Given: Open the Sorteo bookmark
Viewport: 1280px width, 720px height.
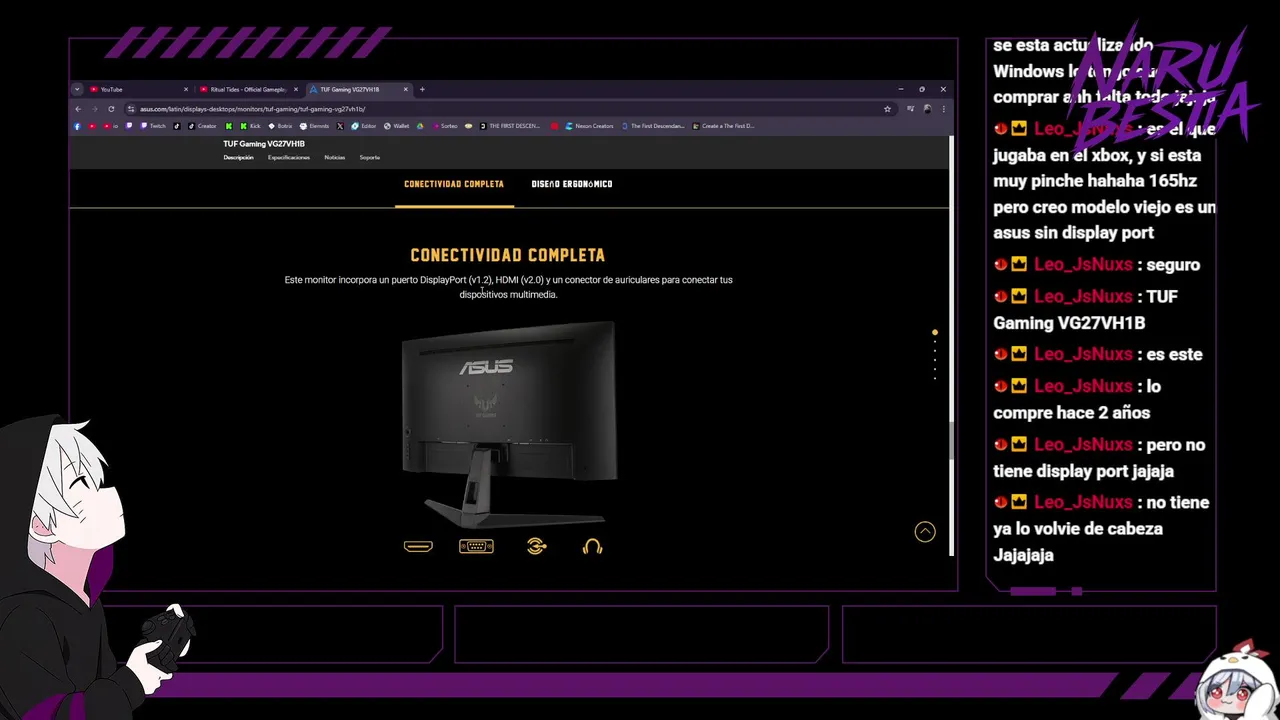Looking at the screenshot, I should coord(443,126).
